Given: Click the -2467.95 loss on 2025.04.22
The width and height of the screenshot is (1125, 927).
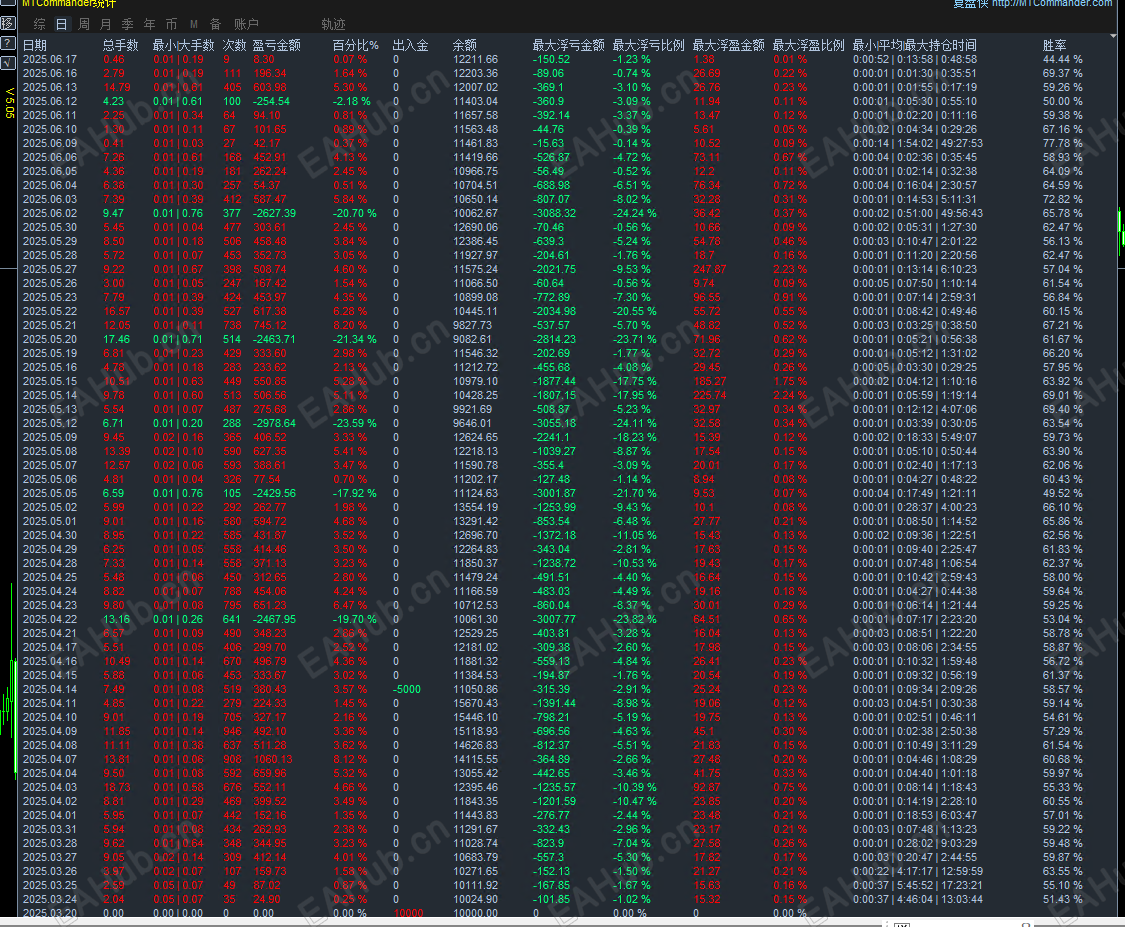Looking at the screenshot, I should (x=274, y=619).
